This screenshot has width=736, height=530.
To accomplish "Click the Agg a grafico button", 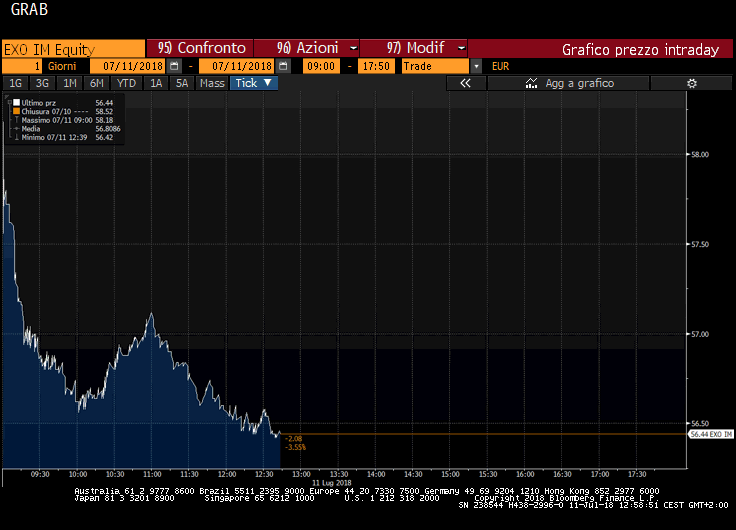I will [x=568, y=84].
